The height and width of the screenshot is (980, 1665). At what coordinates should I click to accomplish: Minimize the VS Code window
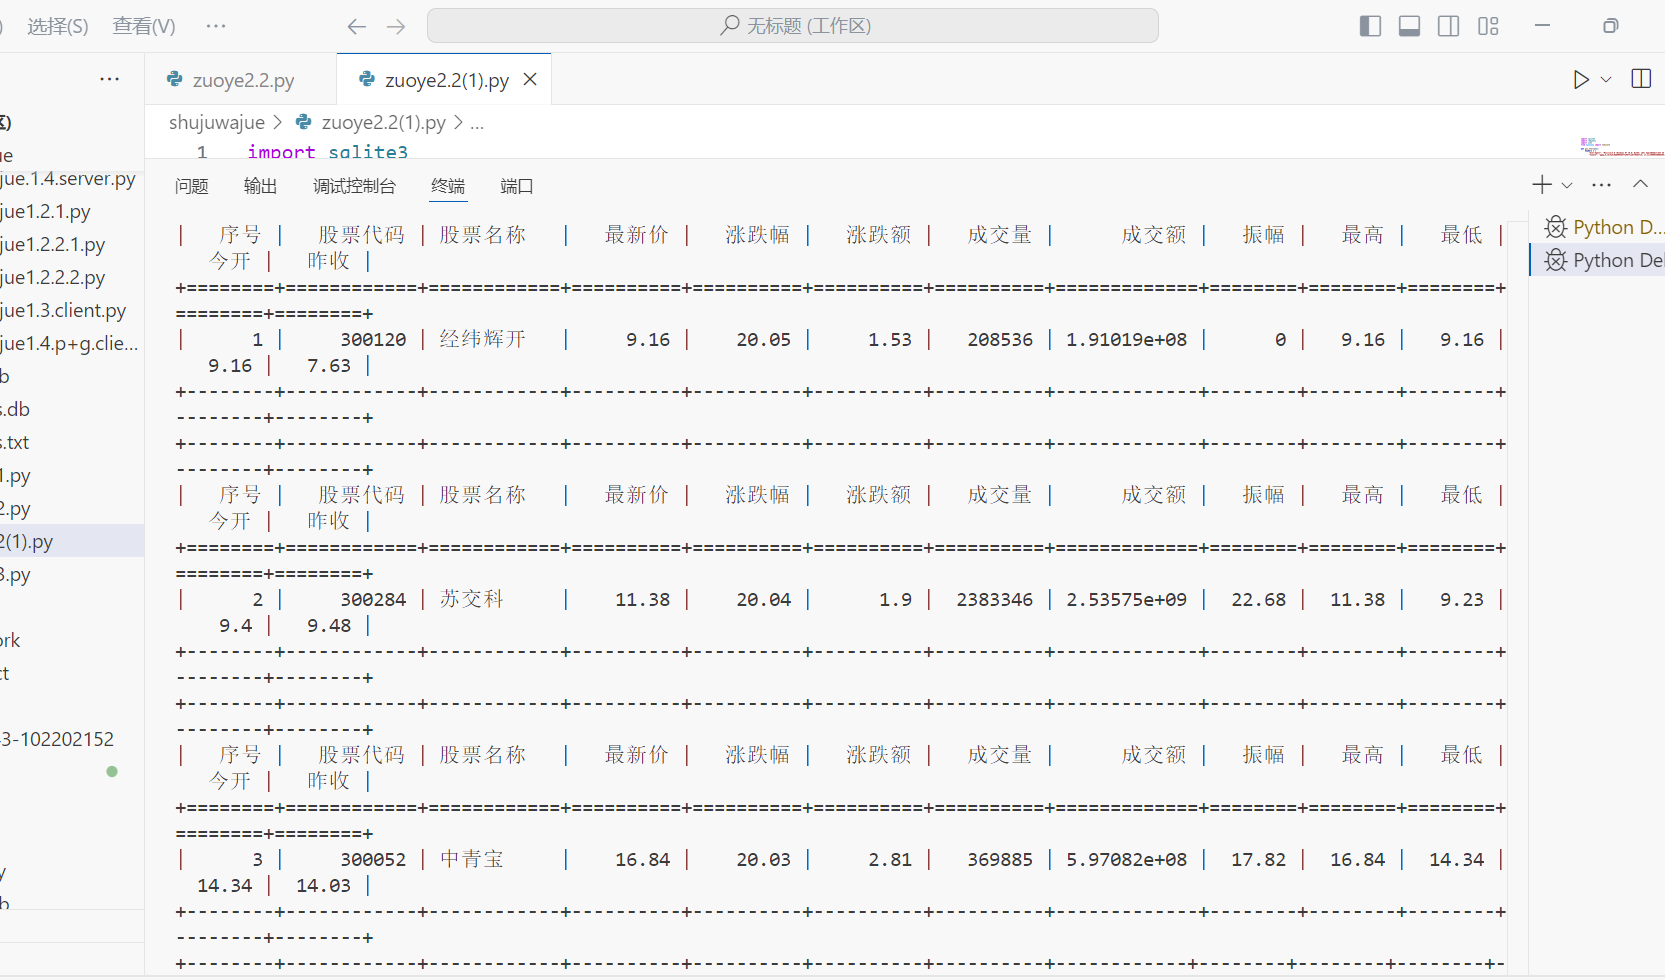tap(1542, 26)
